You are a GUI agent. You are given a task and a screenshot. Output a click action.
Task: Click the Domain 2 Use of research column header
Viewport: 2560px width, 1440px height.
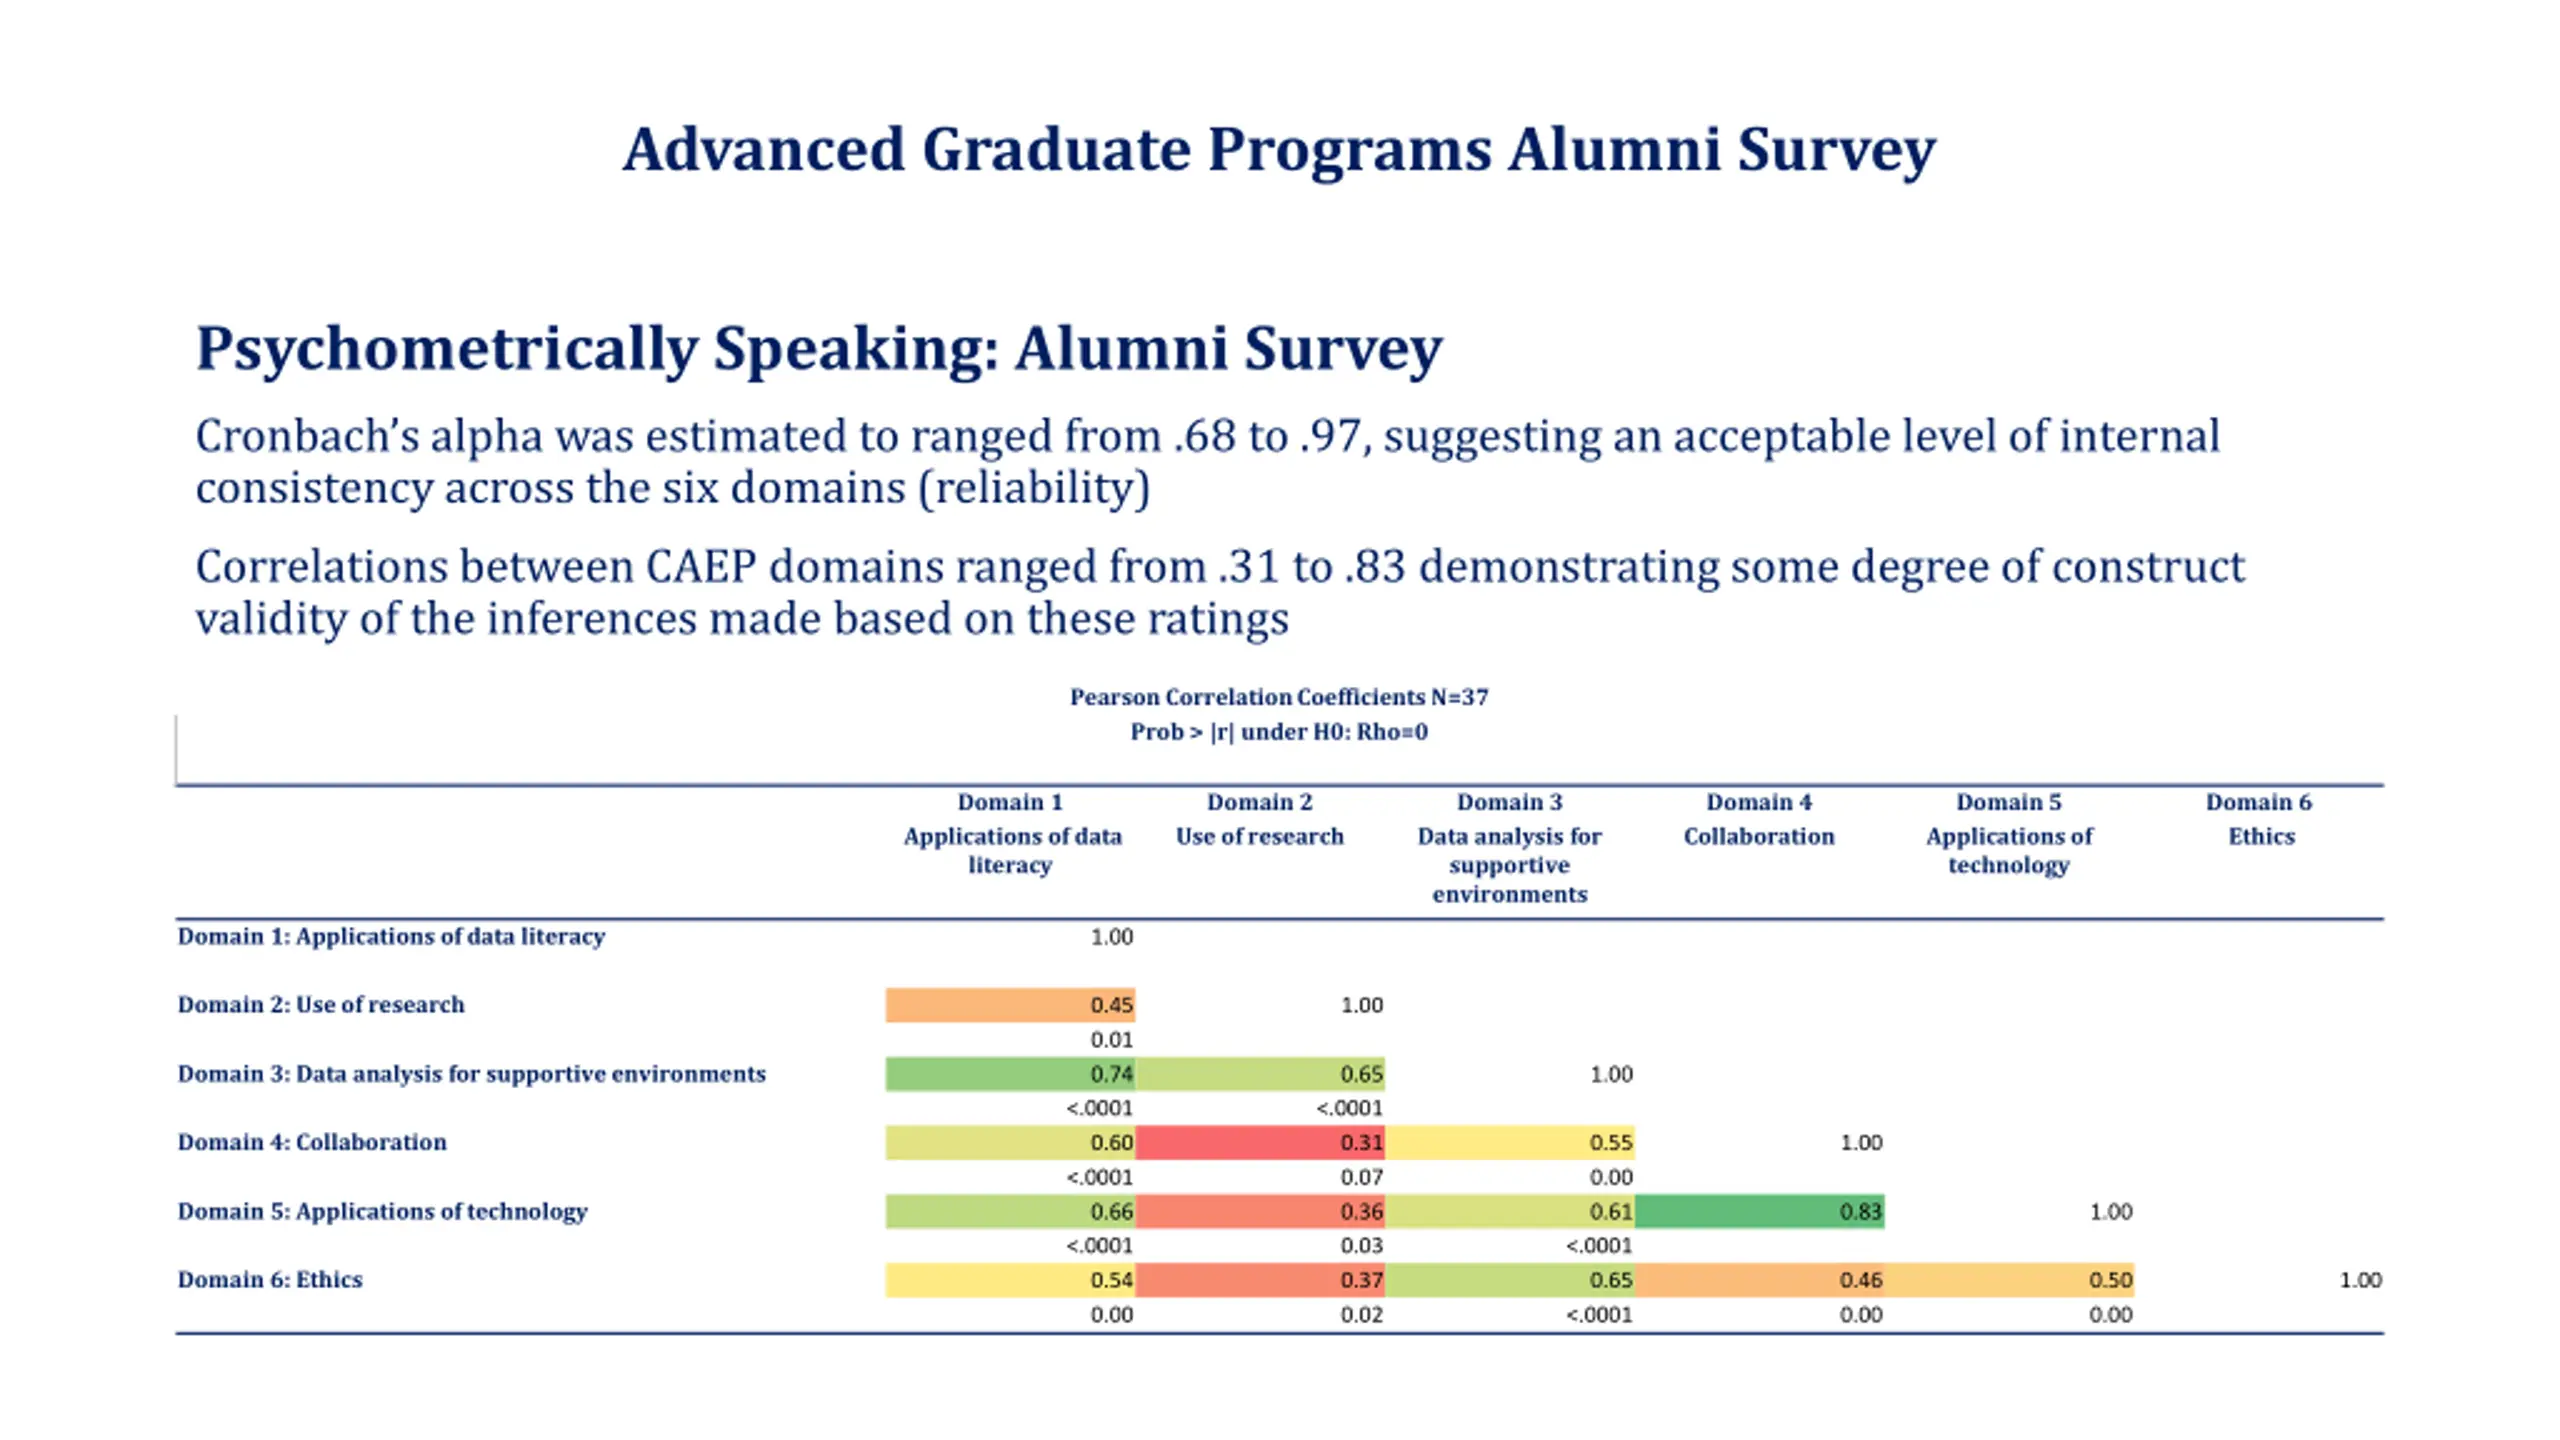[x=1260, y=819]
